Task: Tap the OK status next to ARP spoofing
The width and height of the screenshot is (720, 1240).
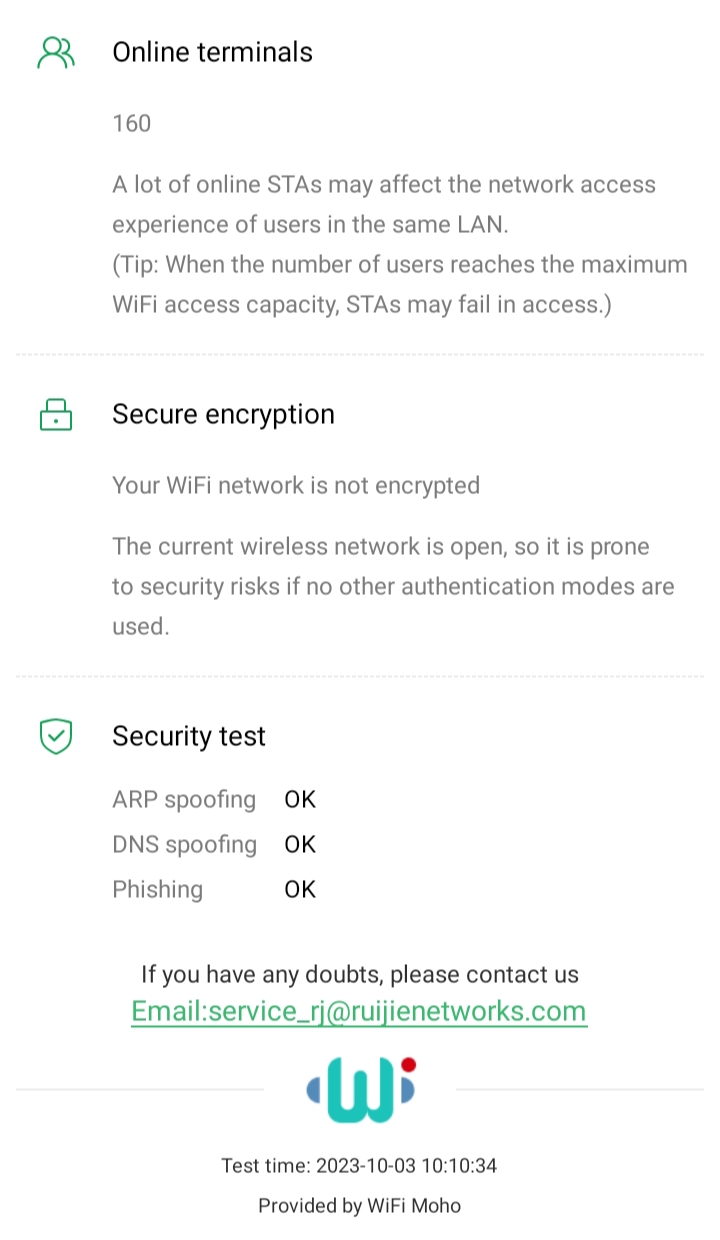Action: click(300, 800)
